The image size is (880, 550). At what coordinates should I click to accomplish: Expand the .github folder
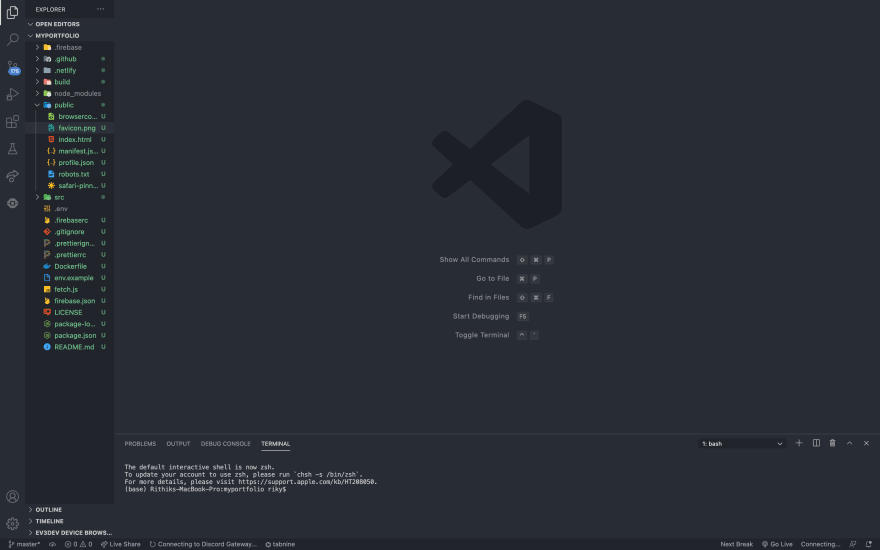(70, 59)
